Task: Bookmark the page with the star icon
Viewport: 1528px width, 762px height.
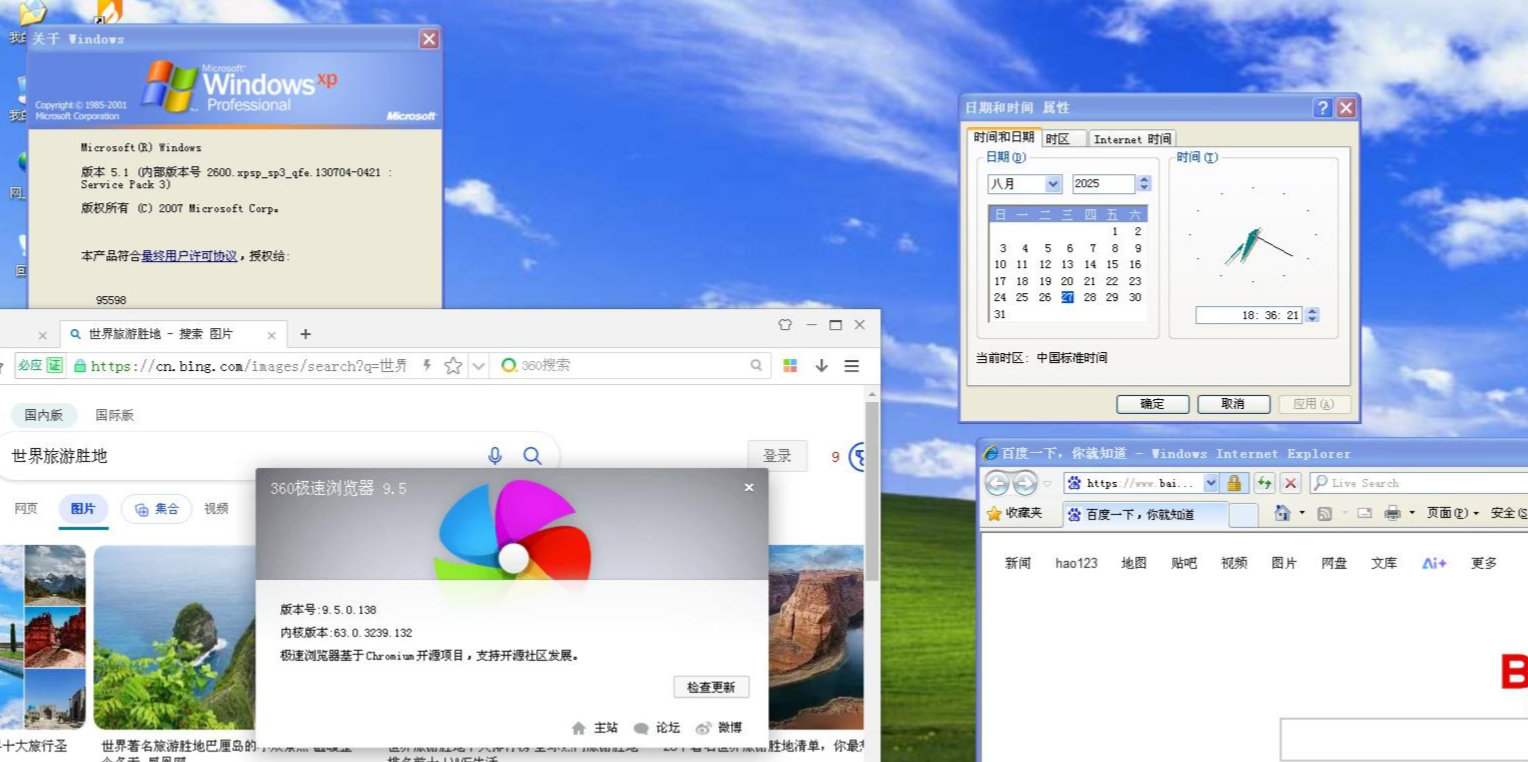Action: pos(453,366)
